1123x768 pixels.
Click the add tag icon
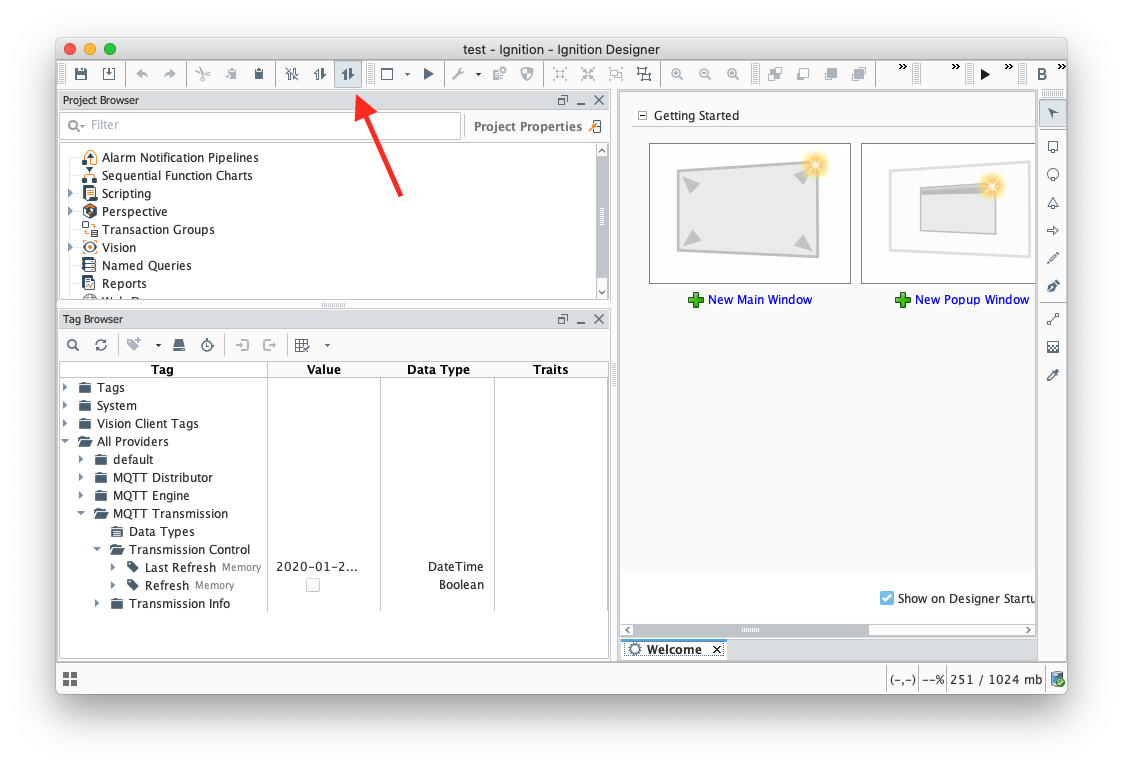pos(134,345)
